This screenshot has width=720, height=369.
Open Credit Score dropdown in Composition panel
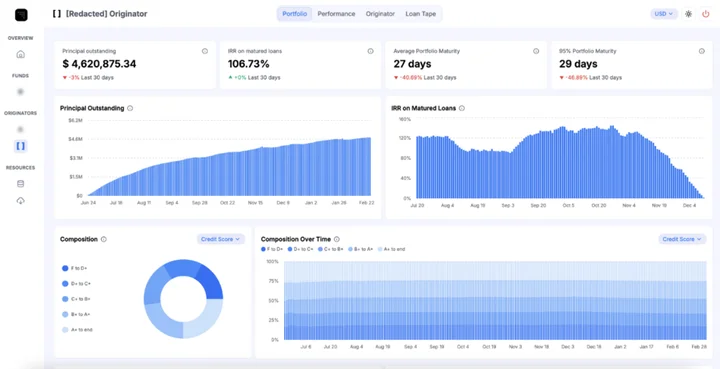[x=221, y=239]
